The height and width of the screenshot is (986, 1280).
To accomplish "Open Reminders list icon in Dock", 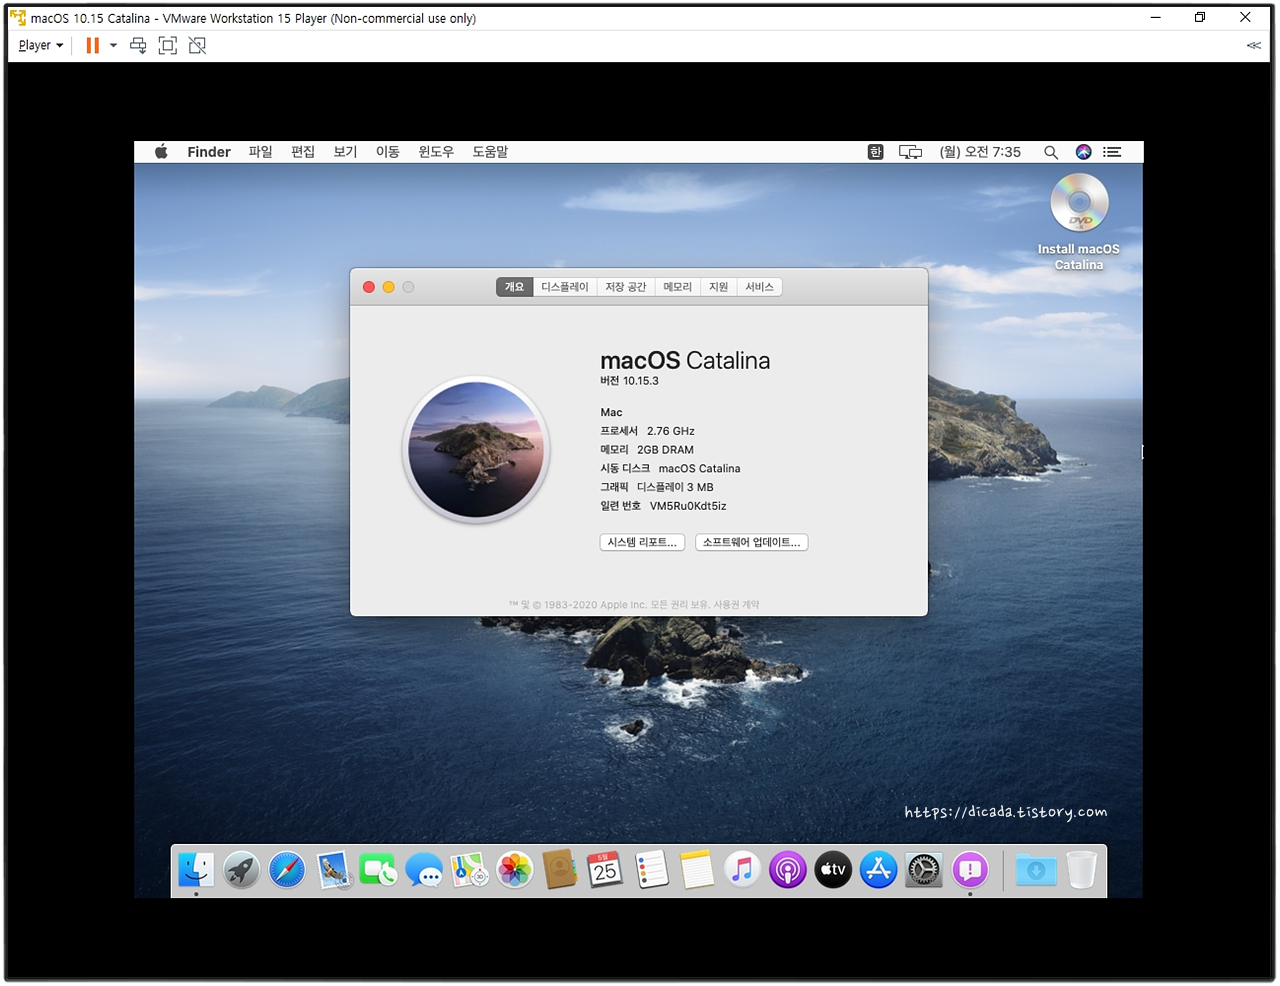I will click(x=651, y=871).
